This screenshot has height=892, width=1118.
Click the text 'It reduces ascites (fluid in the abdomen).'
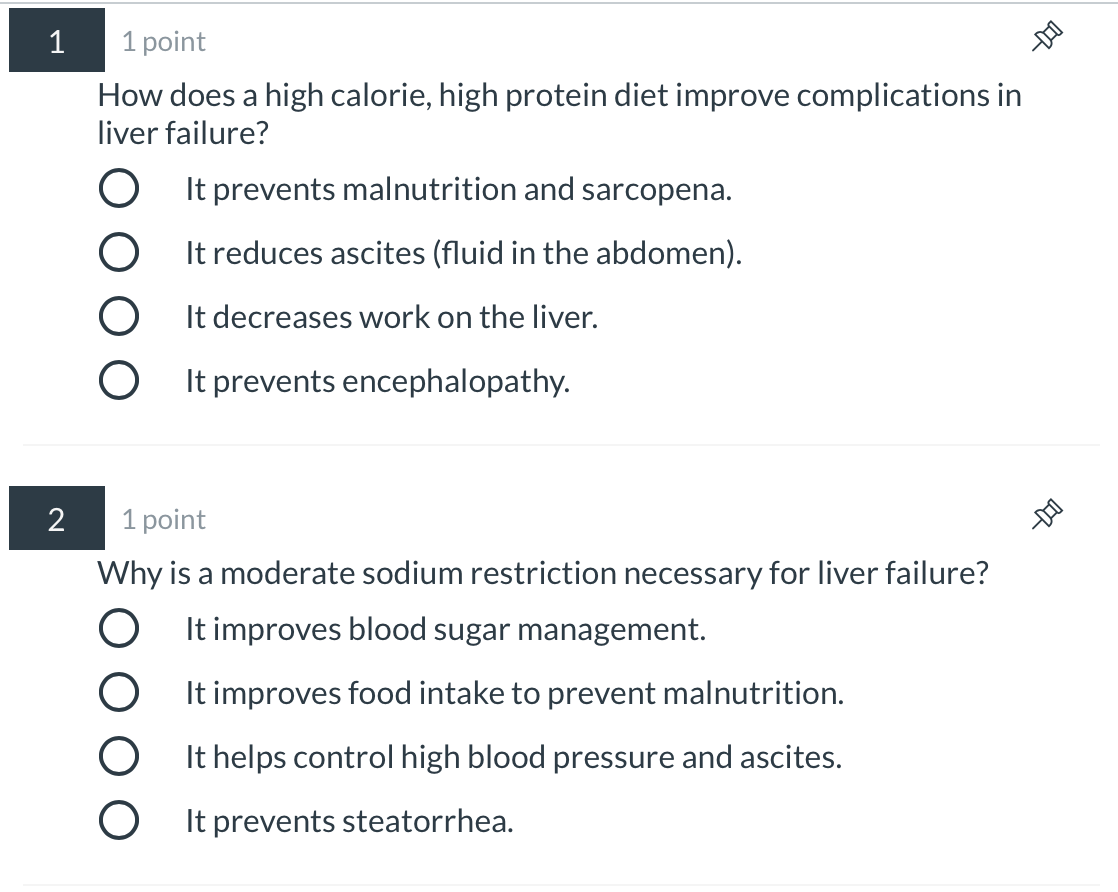(x=464, y=254)
